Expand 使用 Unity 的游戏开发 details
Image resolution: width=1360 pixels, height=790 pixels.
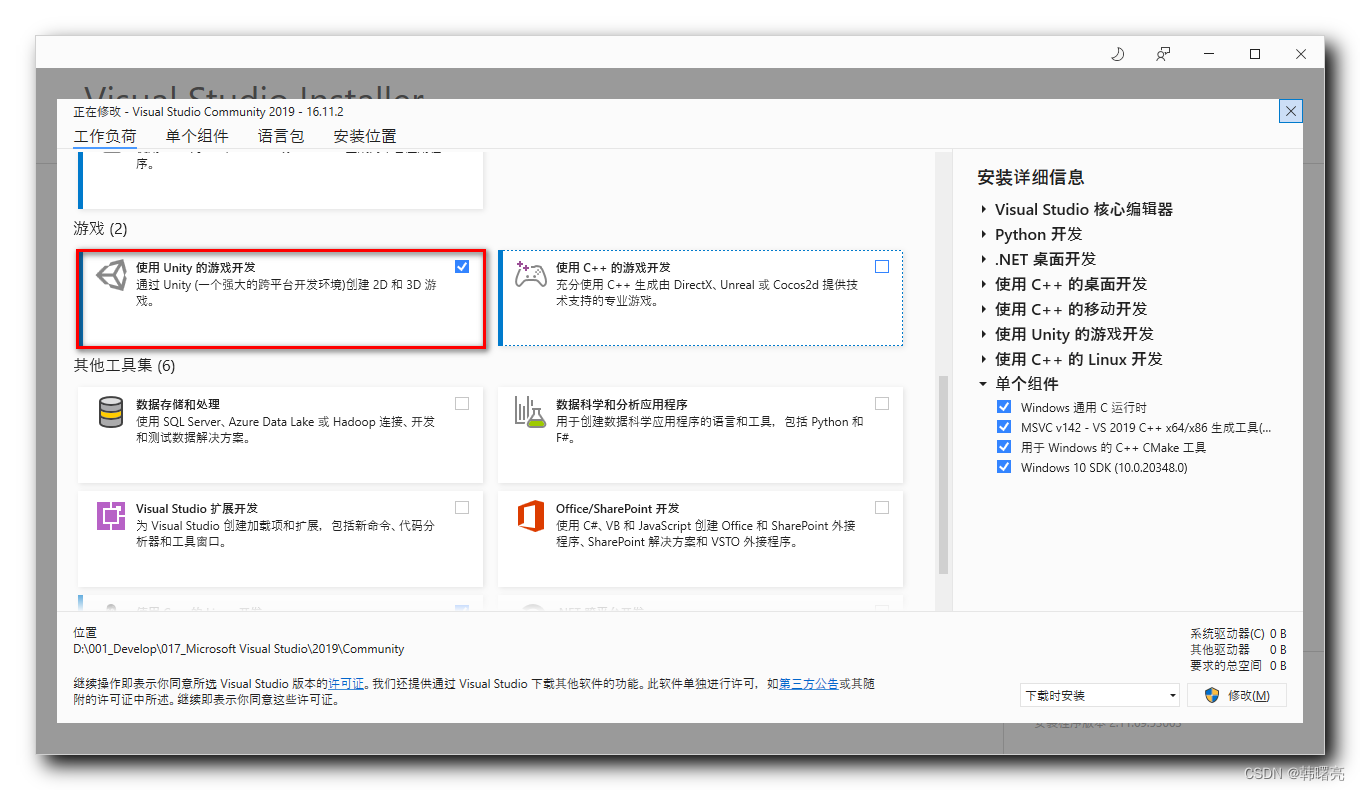coord(983,334)
